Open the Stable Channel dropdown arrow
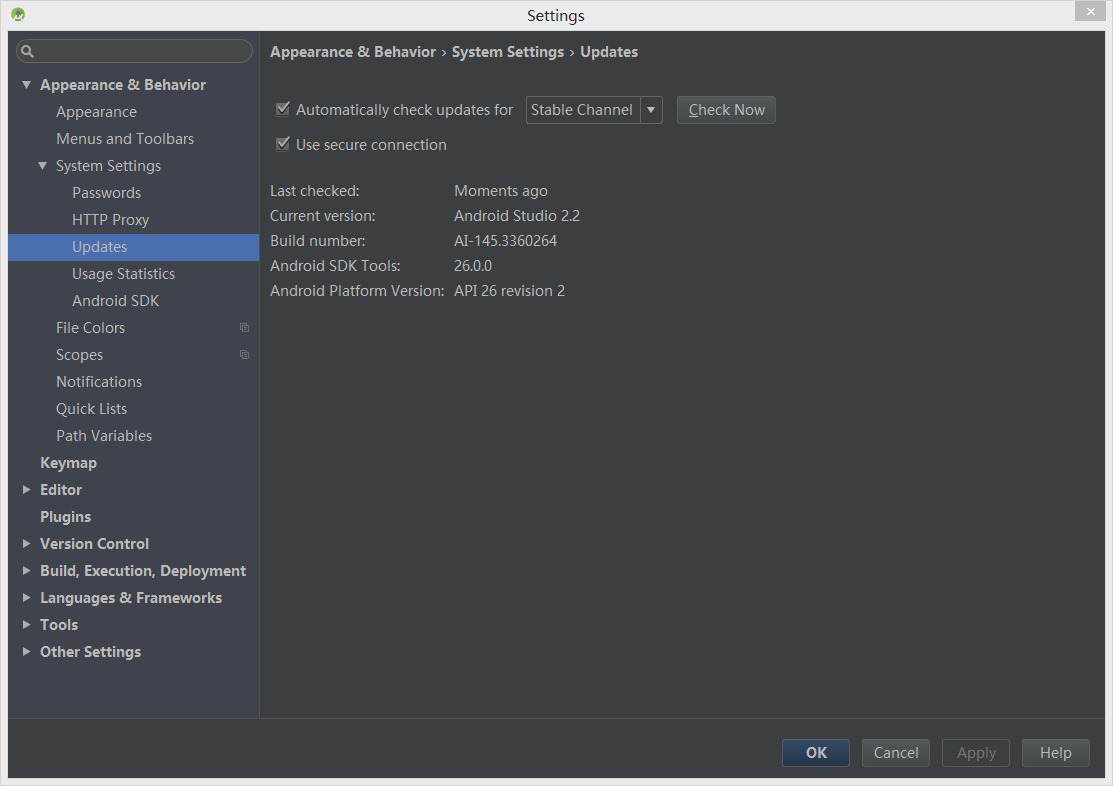Image resolution: width=1113 pixels, height=786 pixels. [x=651, y=110]
